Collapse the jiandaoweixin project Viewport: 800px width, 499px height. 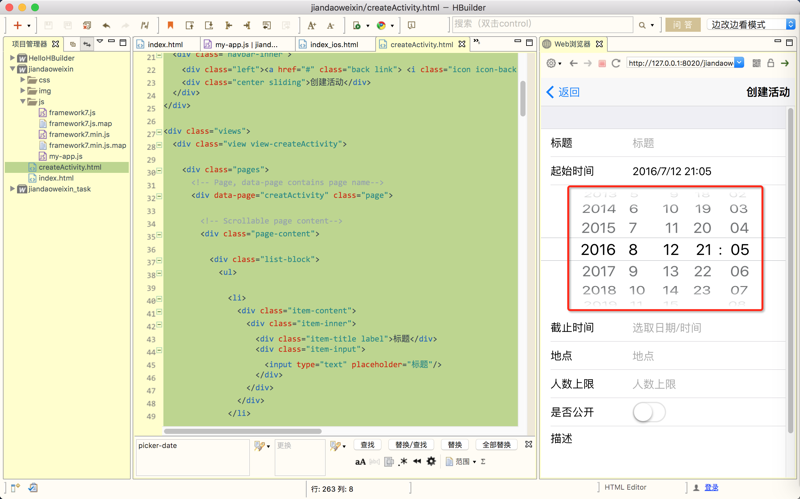[12, 68]
